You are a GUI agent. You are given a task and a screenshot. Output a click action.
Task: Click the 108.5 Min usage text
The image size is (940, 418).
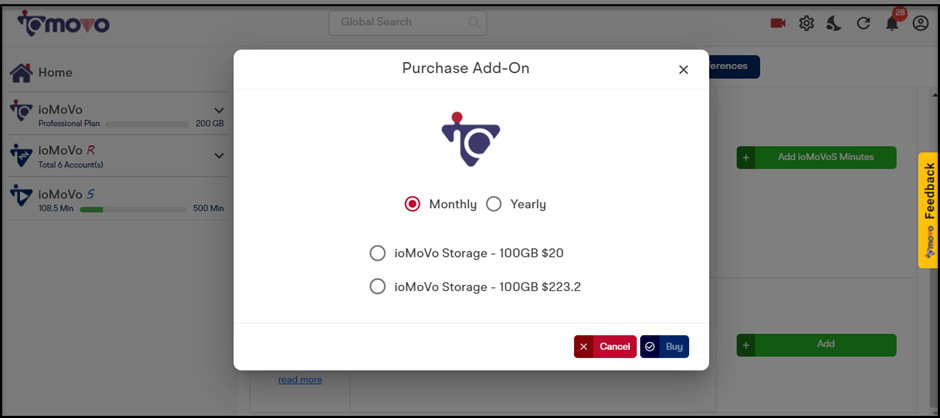55,209
